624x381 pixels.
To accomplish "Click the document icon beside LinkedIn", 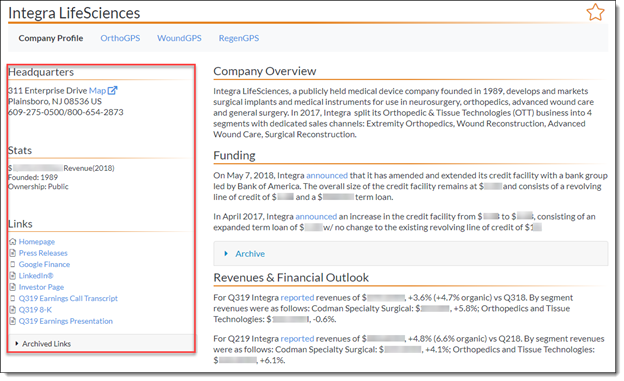I will tap(13, 275).
